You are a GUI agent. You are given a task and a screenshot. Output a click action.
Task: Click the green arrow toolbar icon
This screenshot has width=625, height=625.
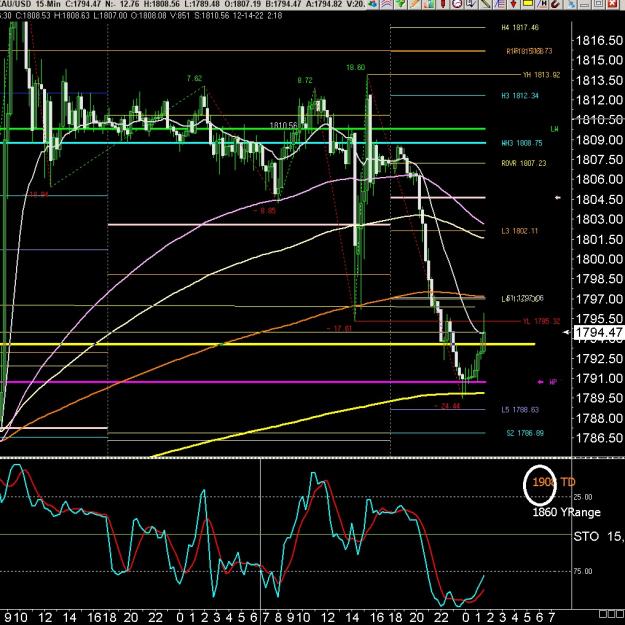pos(401,4)
